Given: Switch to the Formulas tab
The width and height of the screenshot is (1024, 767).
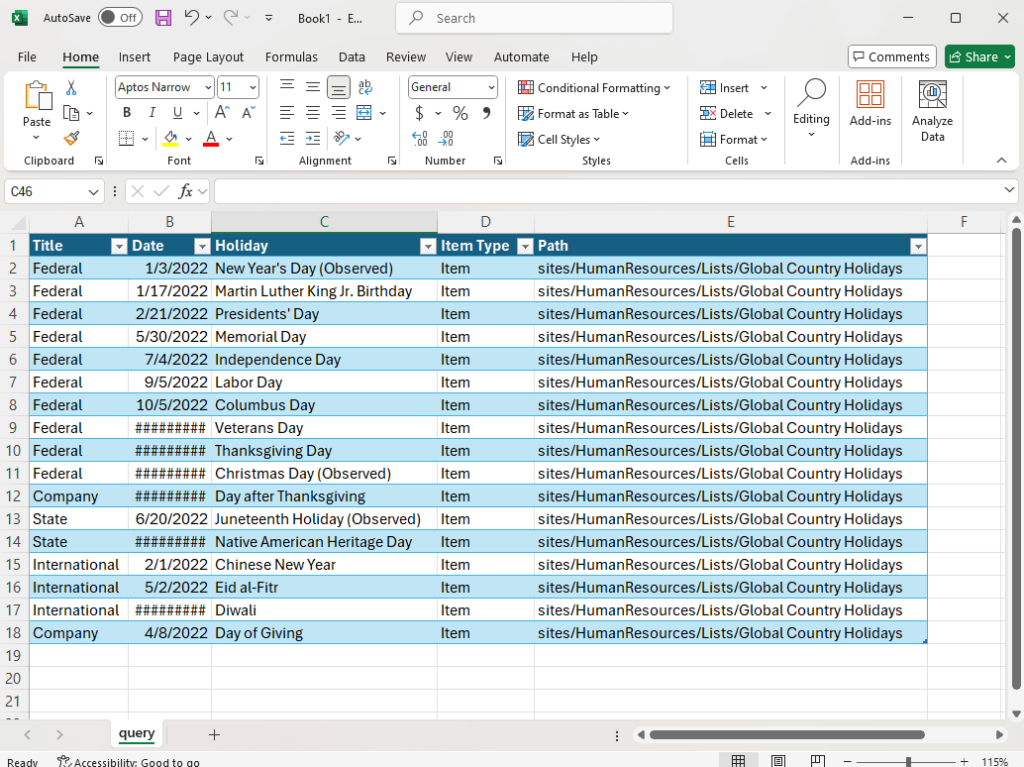Looking at the screenshot, I should pos(291,57).
